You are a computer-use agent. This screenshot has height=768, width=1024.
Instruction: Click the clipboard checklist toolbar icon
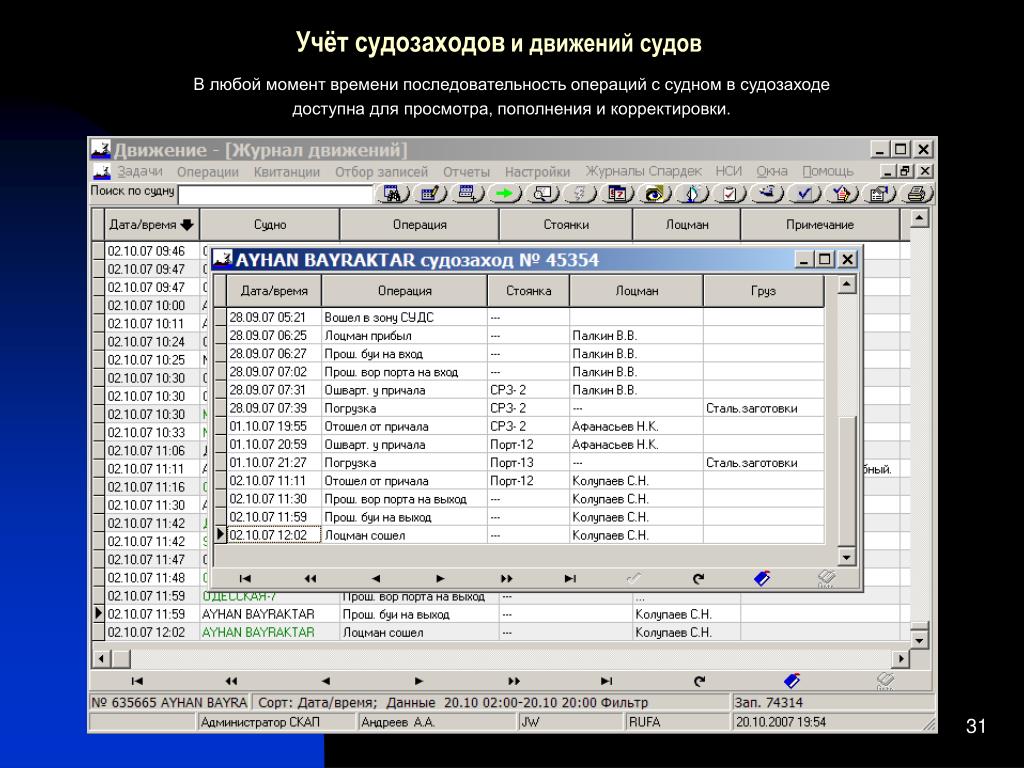(730, 193)
